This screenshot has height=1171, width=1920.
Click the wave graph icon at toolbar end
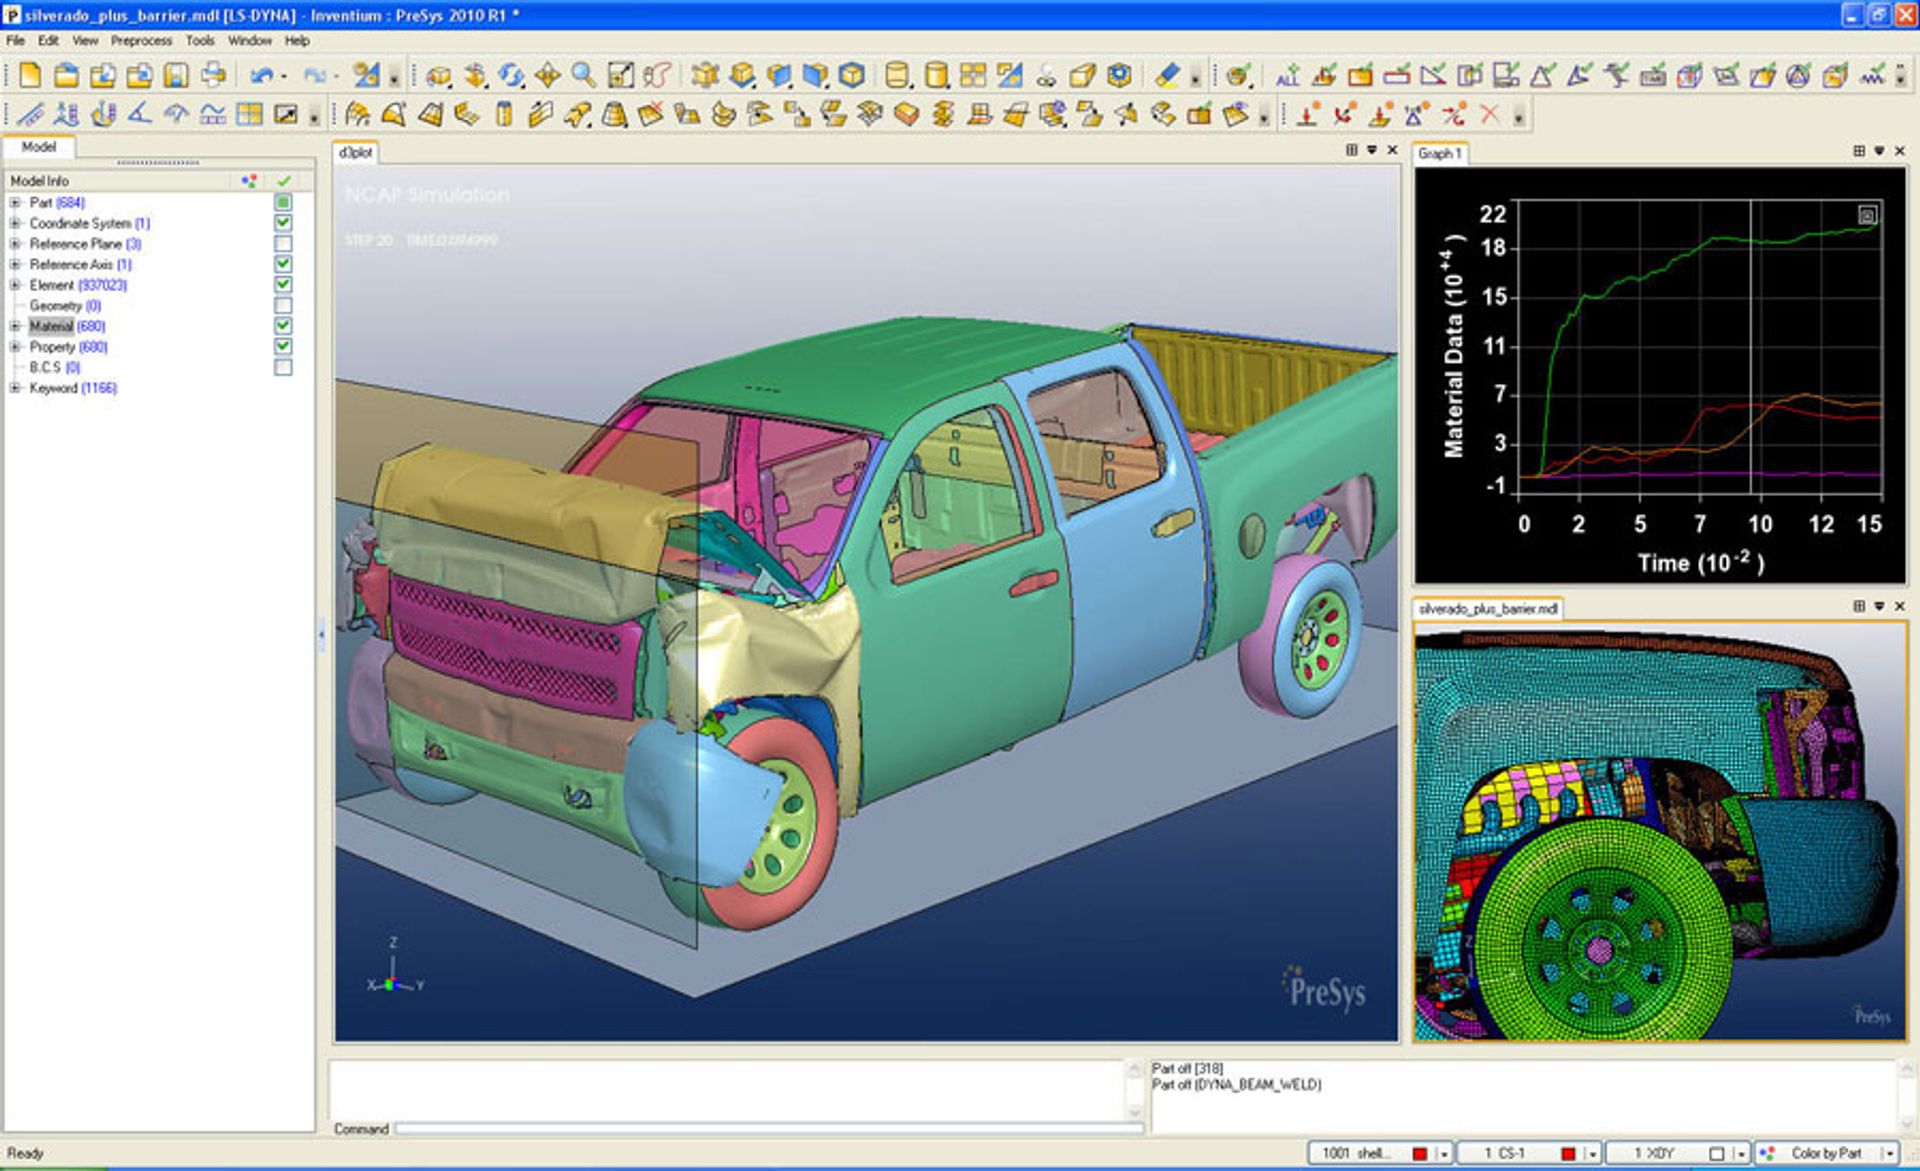click(1872, 75)
